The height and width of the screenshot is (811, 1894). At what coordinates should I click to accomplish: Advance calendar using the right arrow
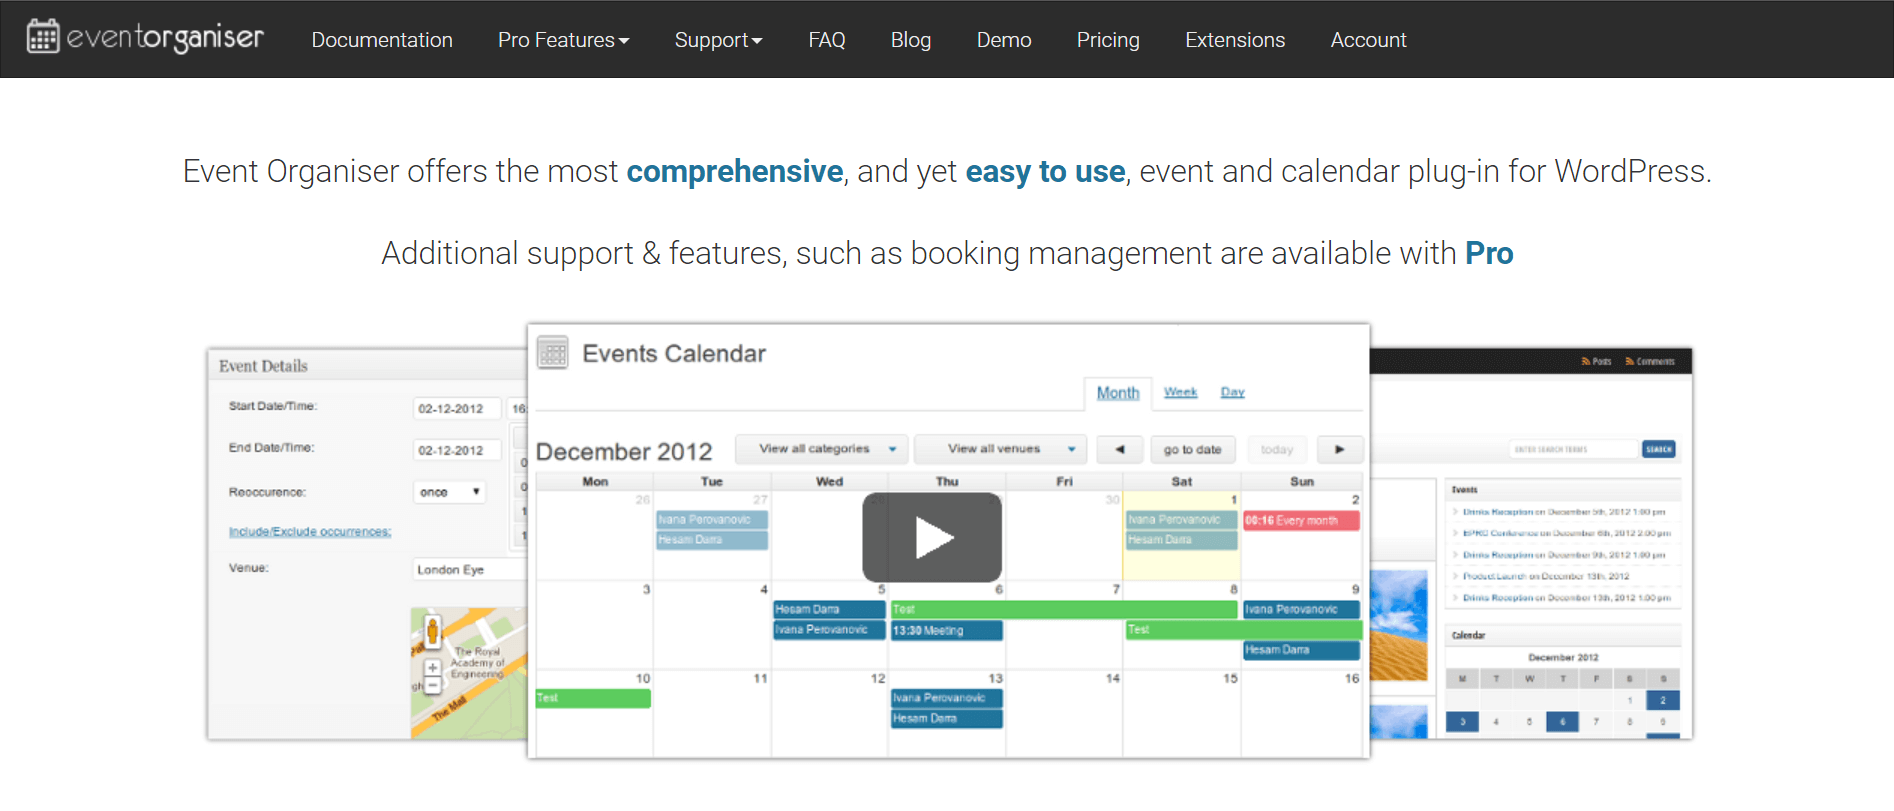point(1340,449)
